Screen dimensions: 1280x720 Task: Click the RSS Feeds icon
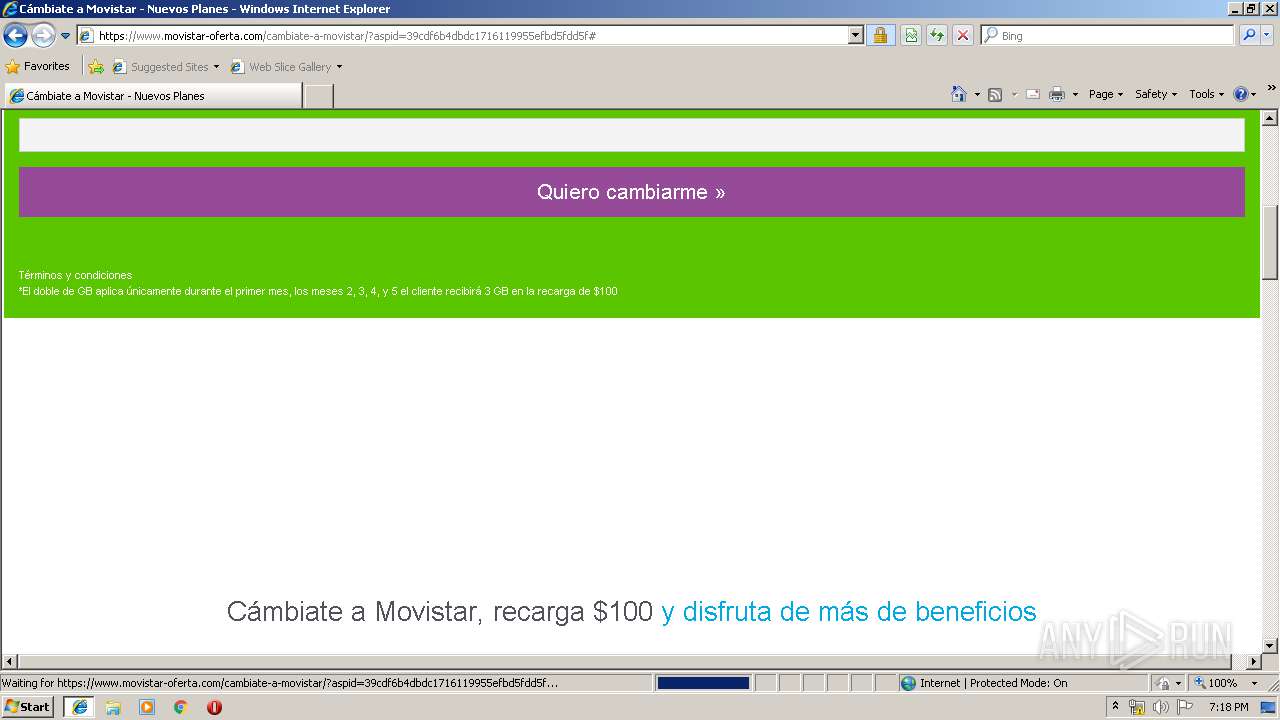(x=995, y=94)
